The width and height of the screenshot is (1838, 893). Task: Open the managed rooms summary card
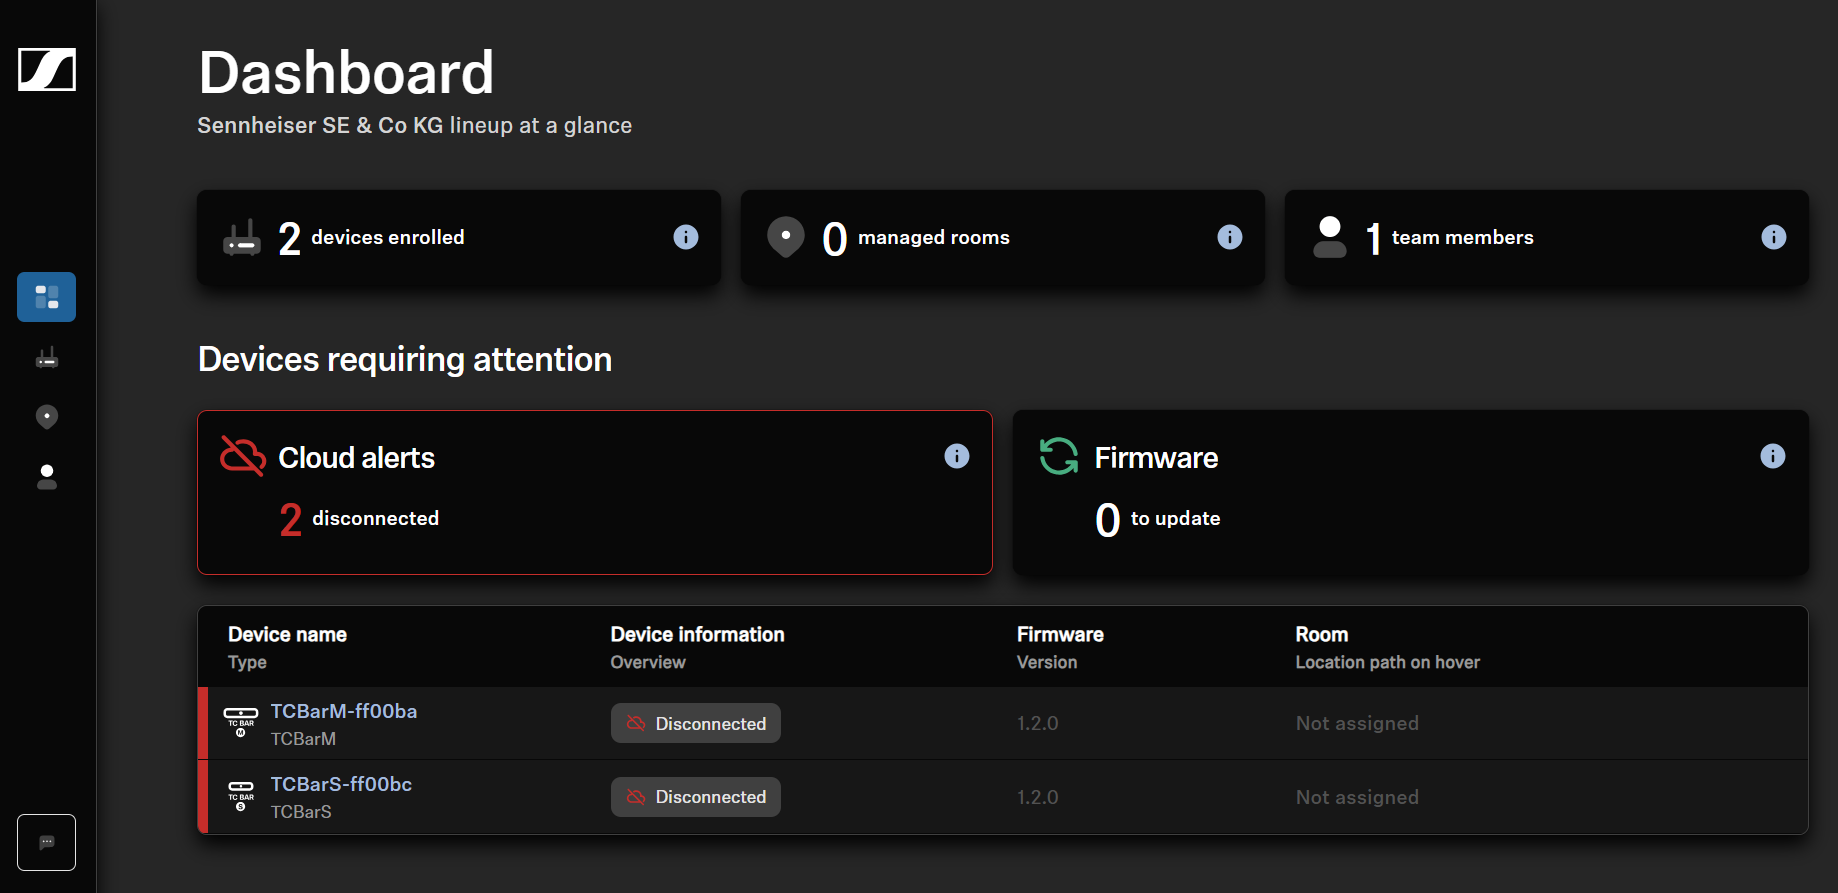coord(1002,237)
